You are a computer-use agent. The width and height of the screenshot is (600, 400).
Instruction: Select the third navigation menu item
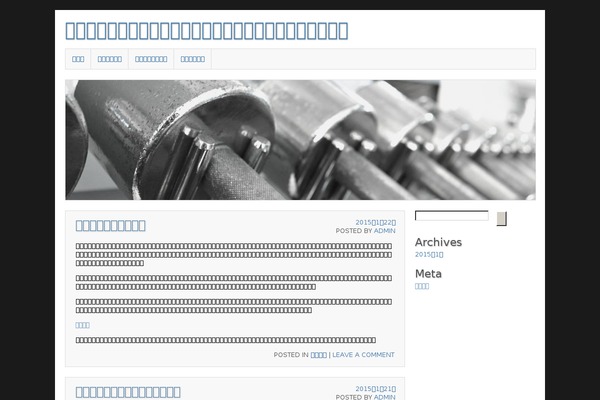click(151, 59)
